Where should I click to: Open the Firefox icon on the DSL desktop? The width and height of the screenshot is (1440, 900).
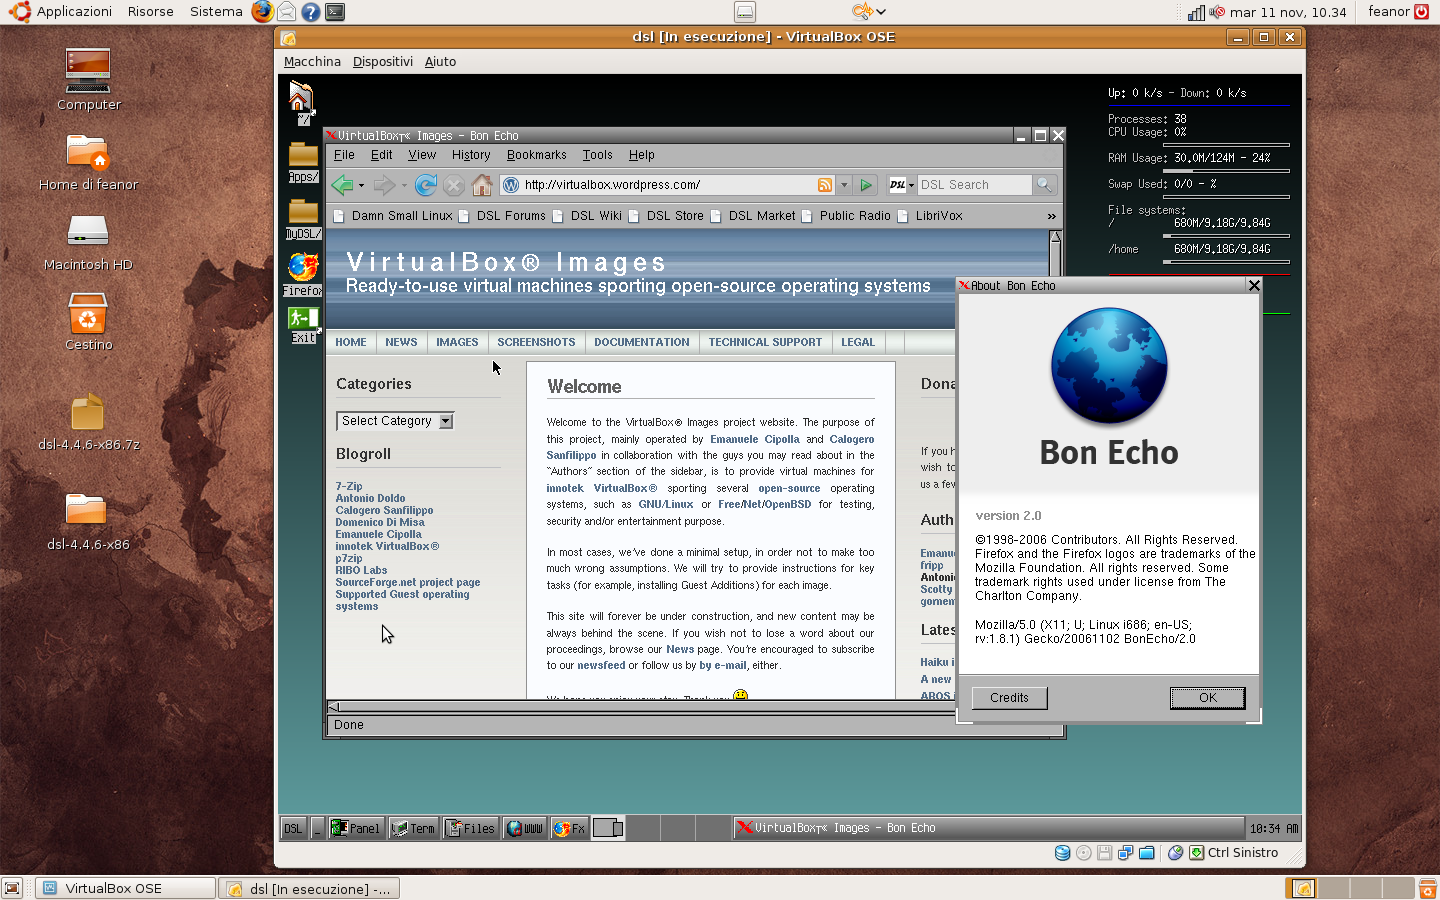[303, 270]
